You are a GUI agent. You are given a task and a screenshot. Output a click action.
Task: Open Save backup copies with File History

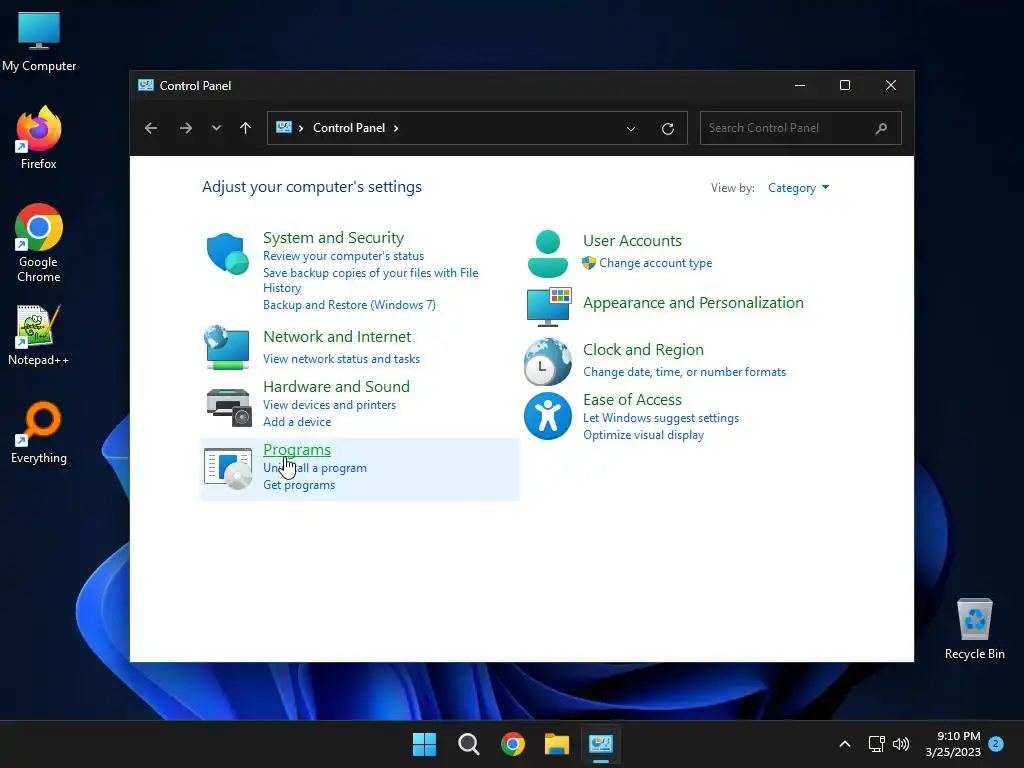tap(370, 280)
